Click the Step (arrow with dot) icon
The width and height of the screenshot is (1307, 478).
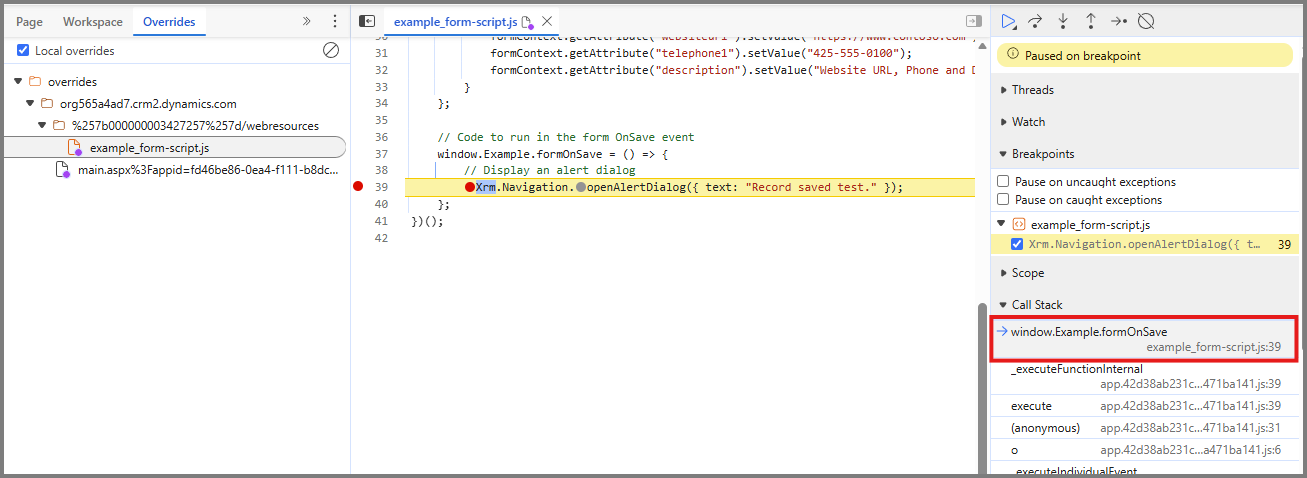pyautogui.click(x=1119, y=21)
